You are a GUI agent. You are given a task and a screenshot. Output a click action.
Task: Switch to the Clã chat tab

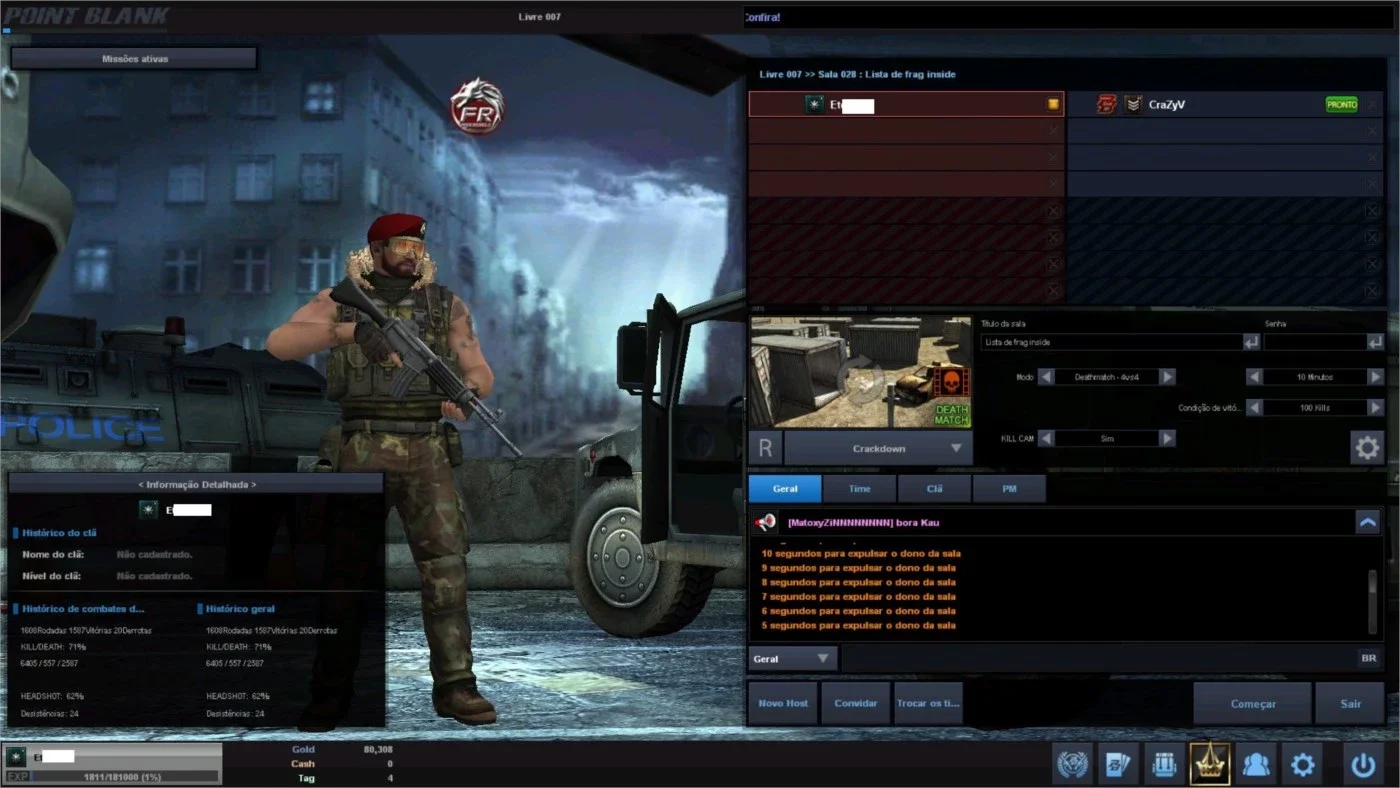(x=935, y=488)
